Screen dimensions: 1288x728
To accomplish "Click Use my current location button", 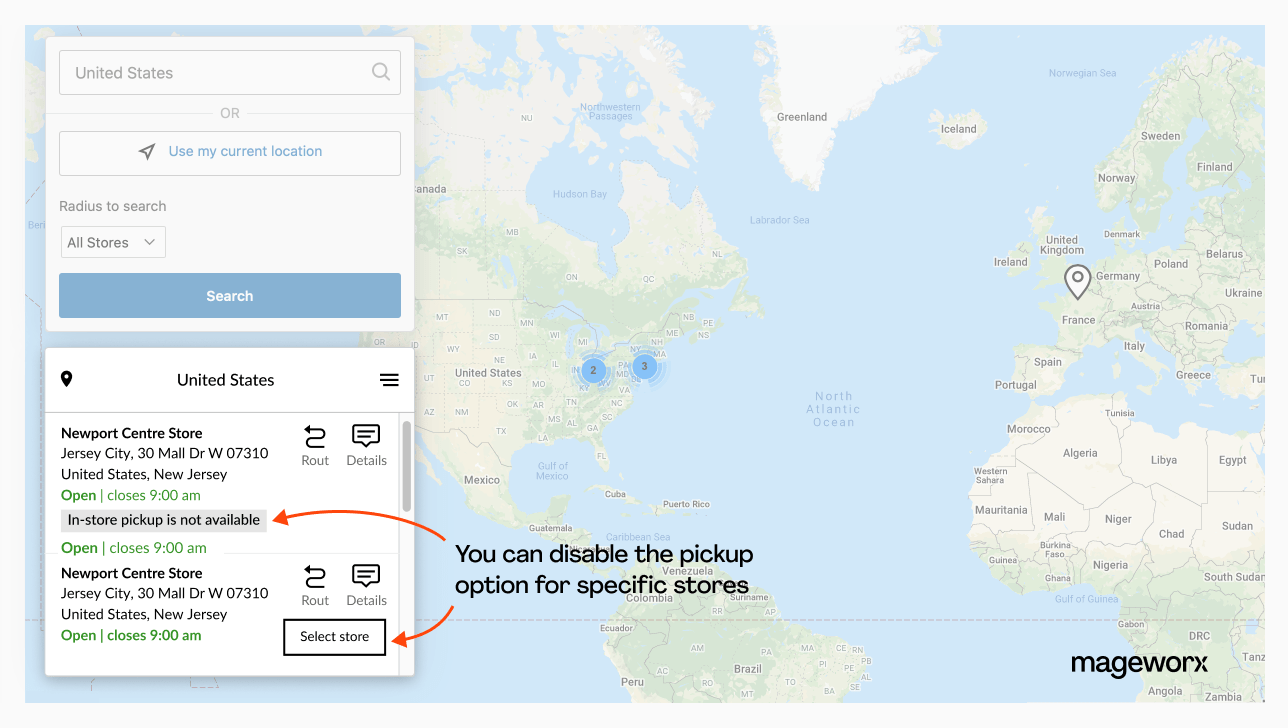I will 230,153.
